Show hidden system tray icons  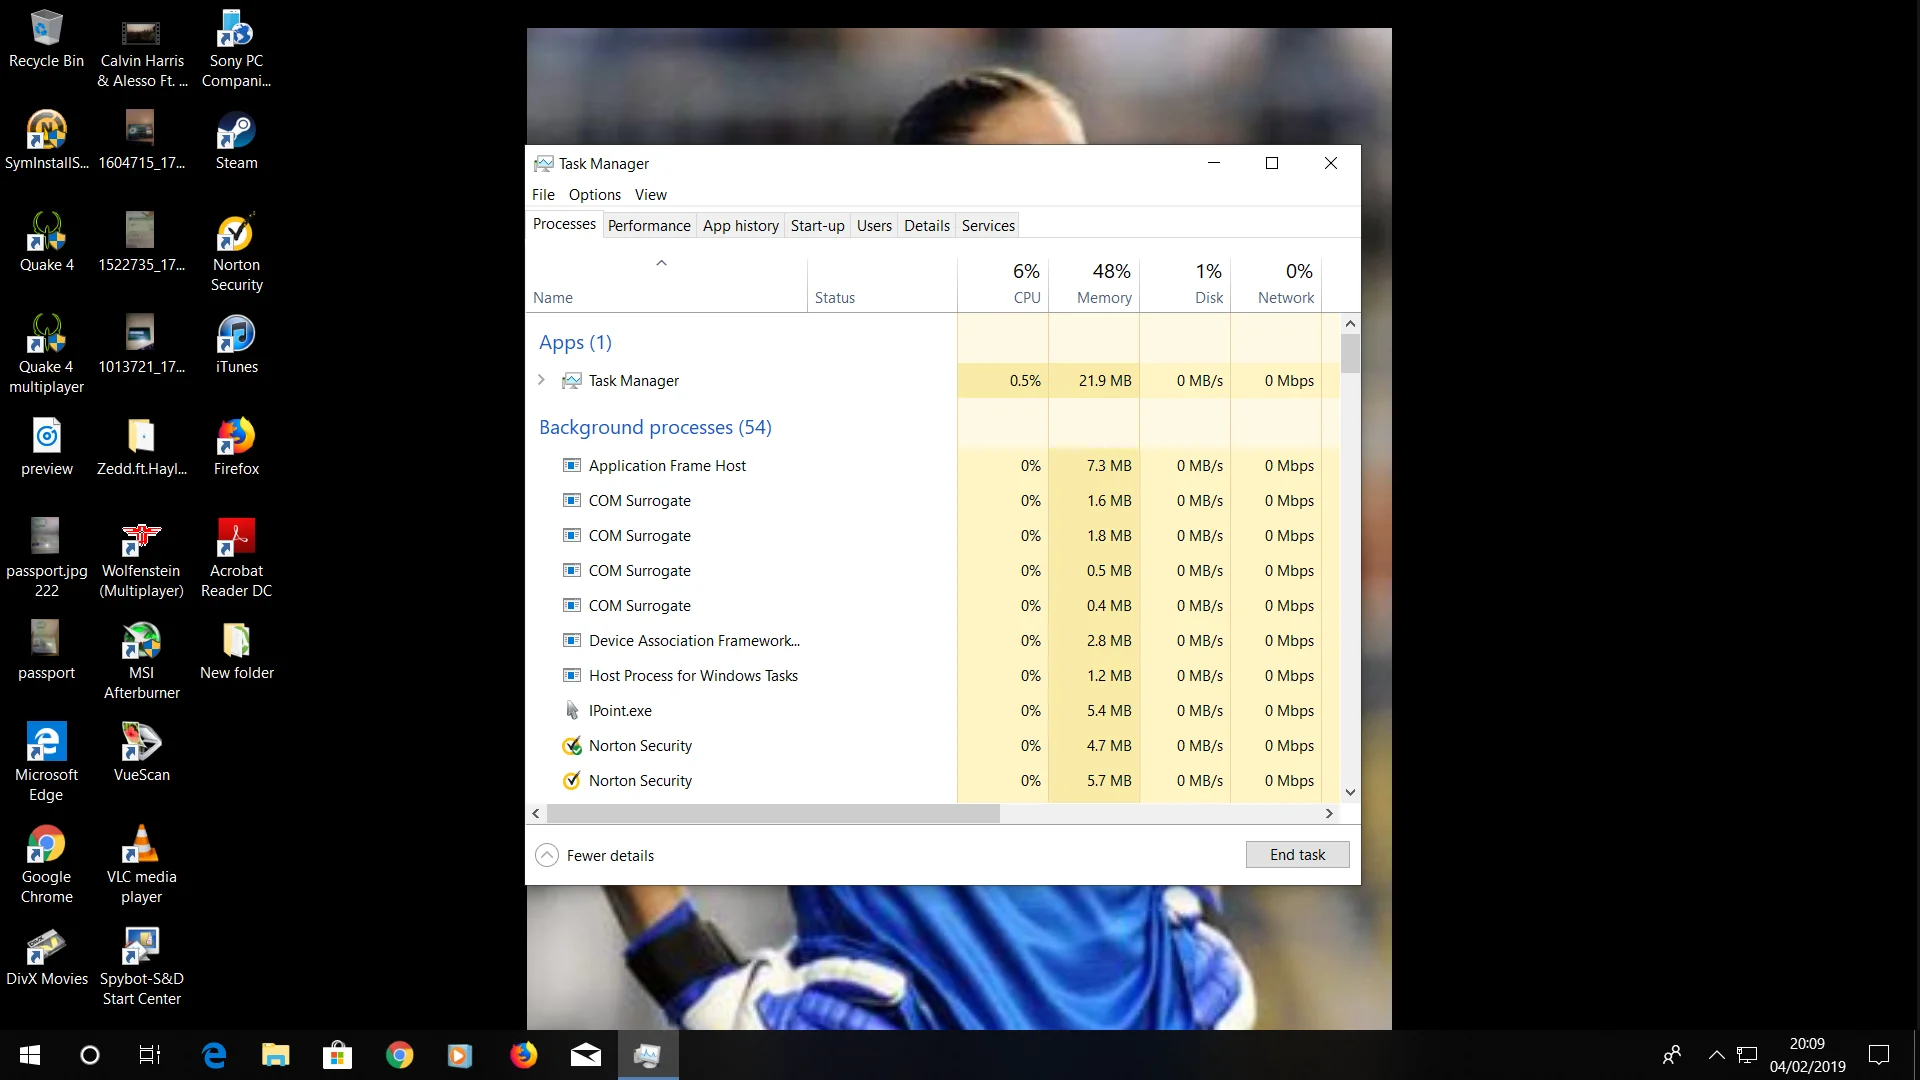(x=1716, y=1055)
